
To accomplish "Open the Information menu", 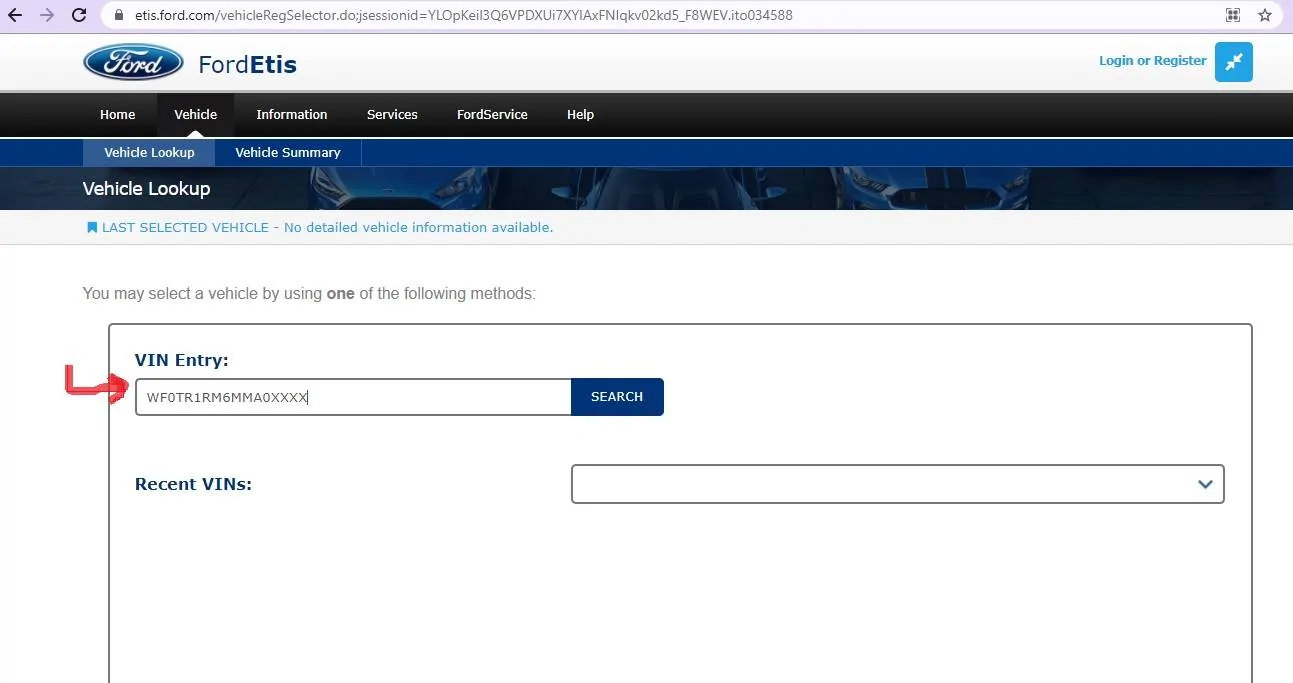I will [291, 115].
